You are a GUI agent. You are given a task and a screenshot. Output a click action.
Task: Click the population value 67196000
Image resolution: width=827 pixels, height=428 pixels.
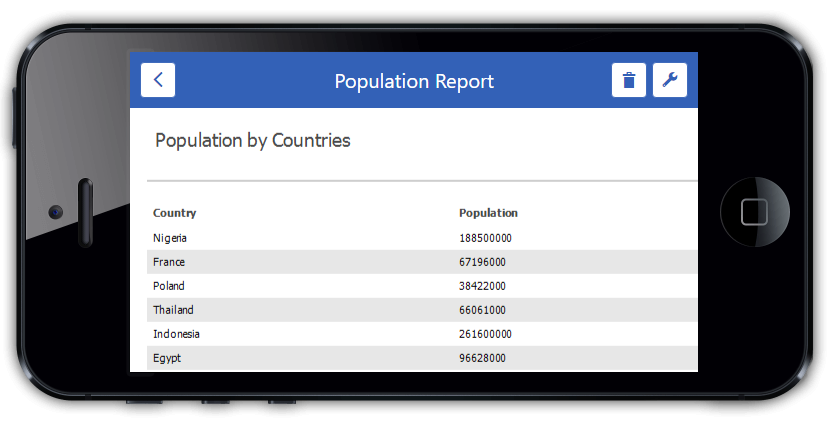(x=482, y=262)
